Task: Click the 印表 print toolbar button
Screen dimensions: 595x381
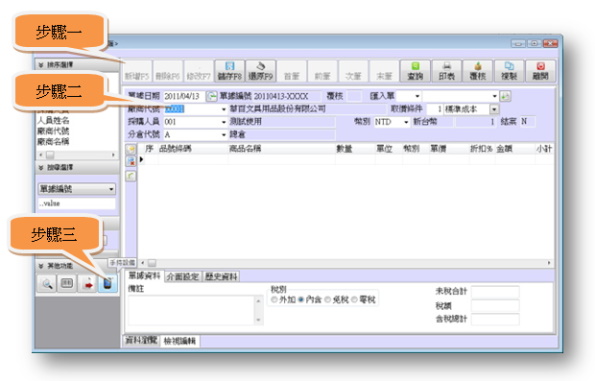Action: point(447,71)
